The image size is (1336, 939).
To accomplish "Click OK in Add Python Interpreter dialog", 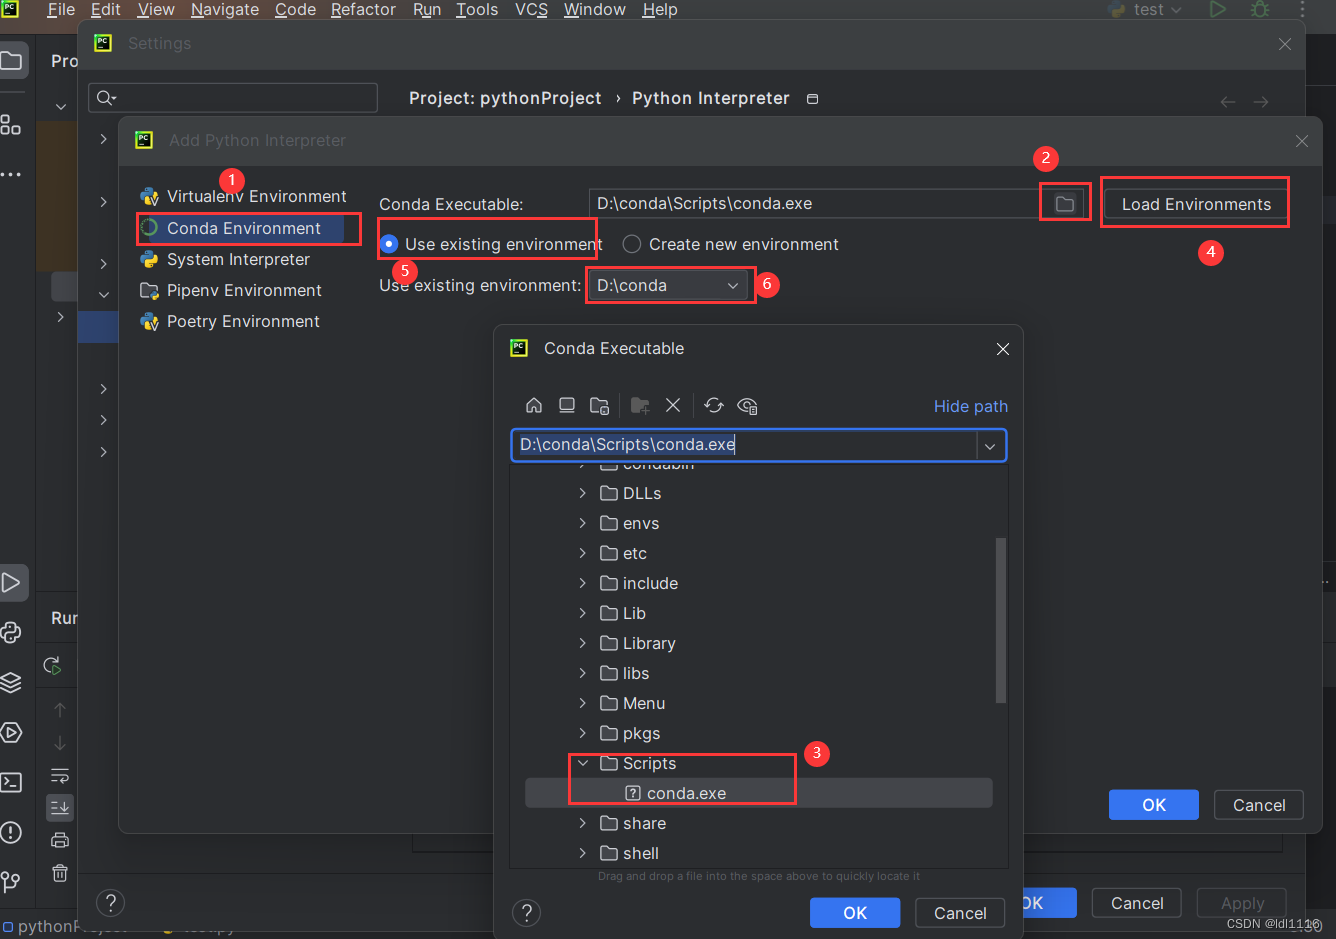I will (x=1154, y=805).
